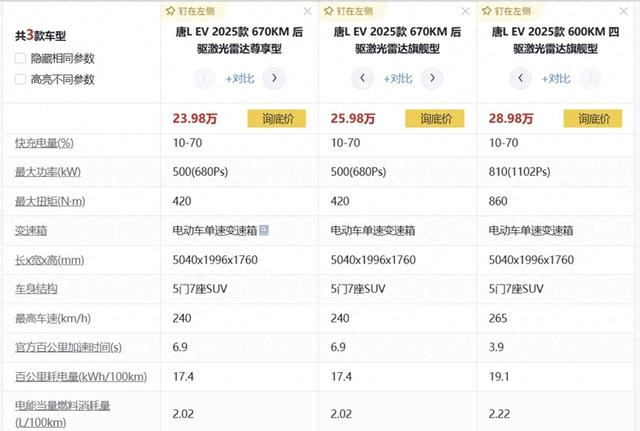Pin the 670KM 旗舰型 column to the left
Screen dimensions: 640x431
[348, 11]
